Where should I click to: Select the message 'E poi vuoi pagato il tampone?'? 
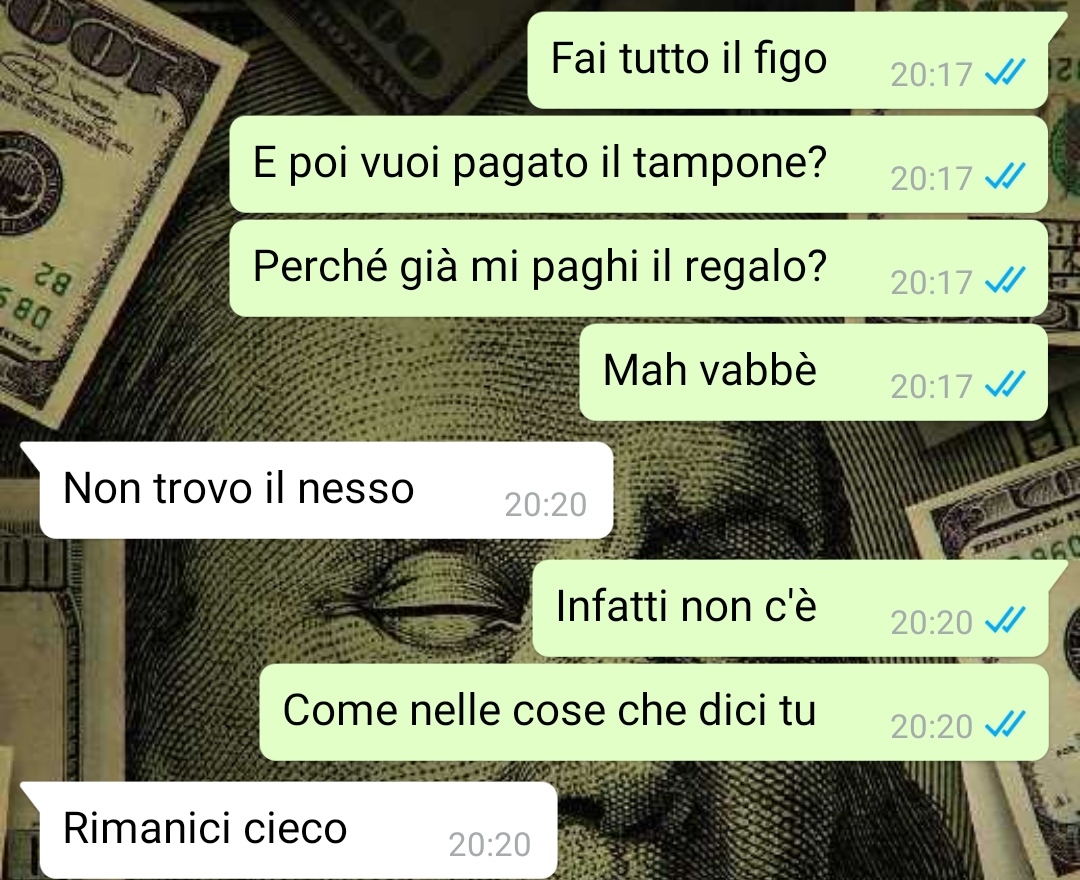[638, 164]
